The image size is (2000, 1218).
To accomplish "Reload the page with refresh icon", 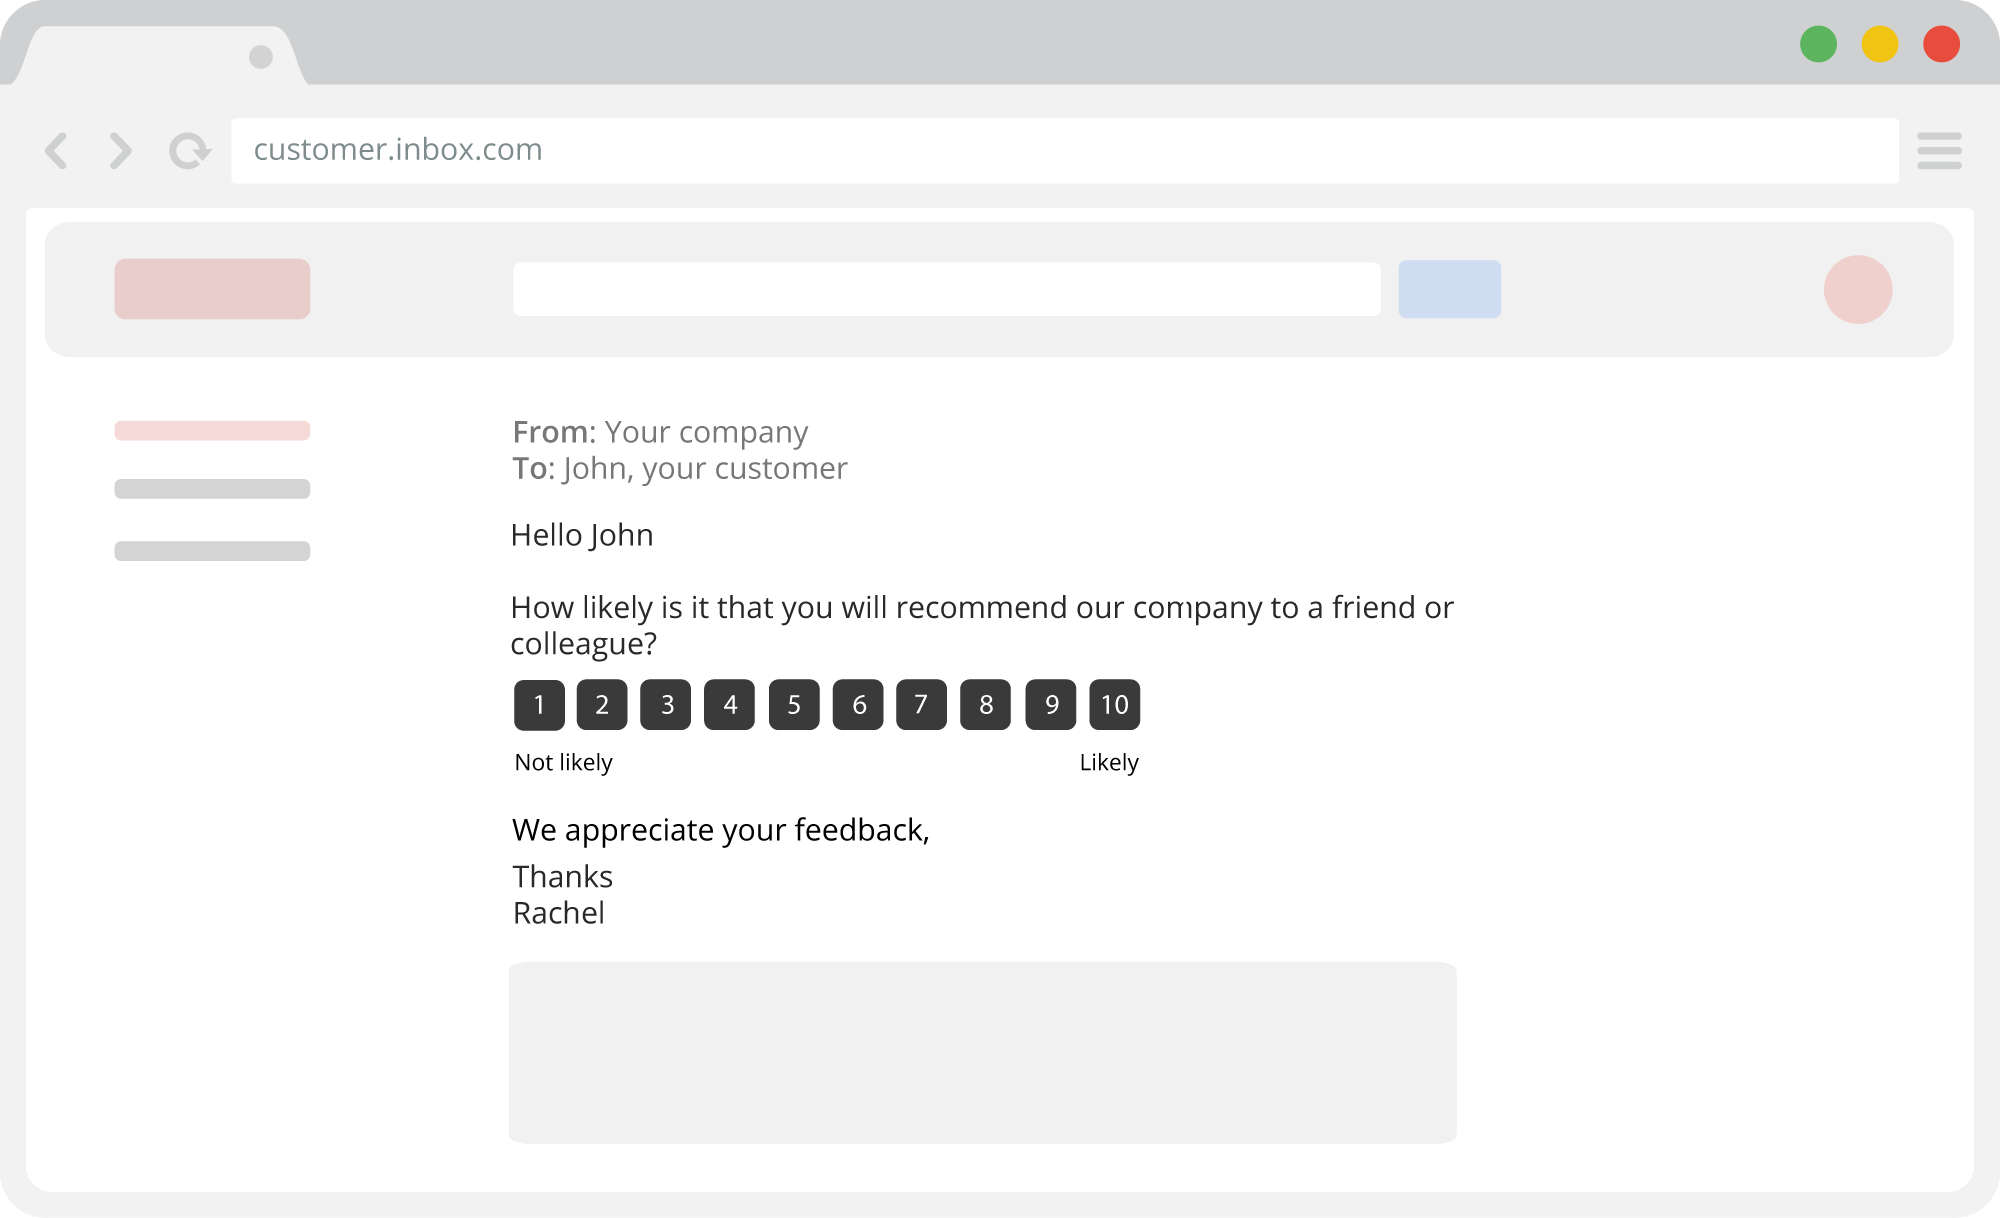I will click(x=189, y=151).
